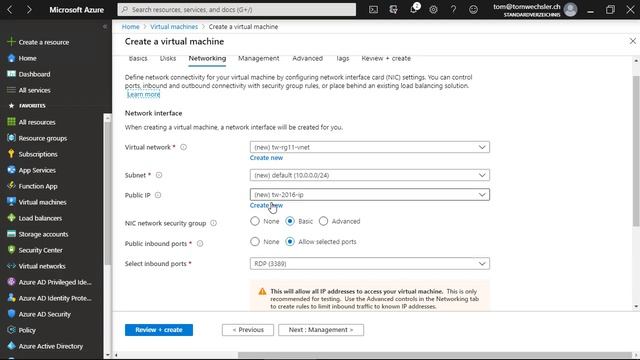The height and width of the screenshot is (360, 640).
Task: Click Create new under Virtual network
Action: coord(266,158)
